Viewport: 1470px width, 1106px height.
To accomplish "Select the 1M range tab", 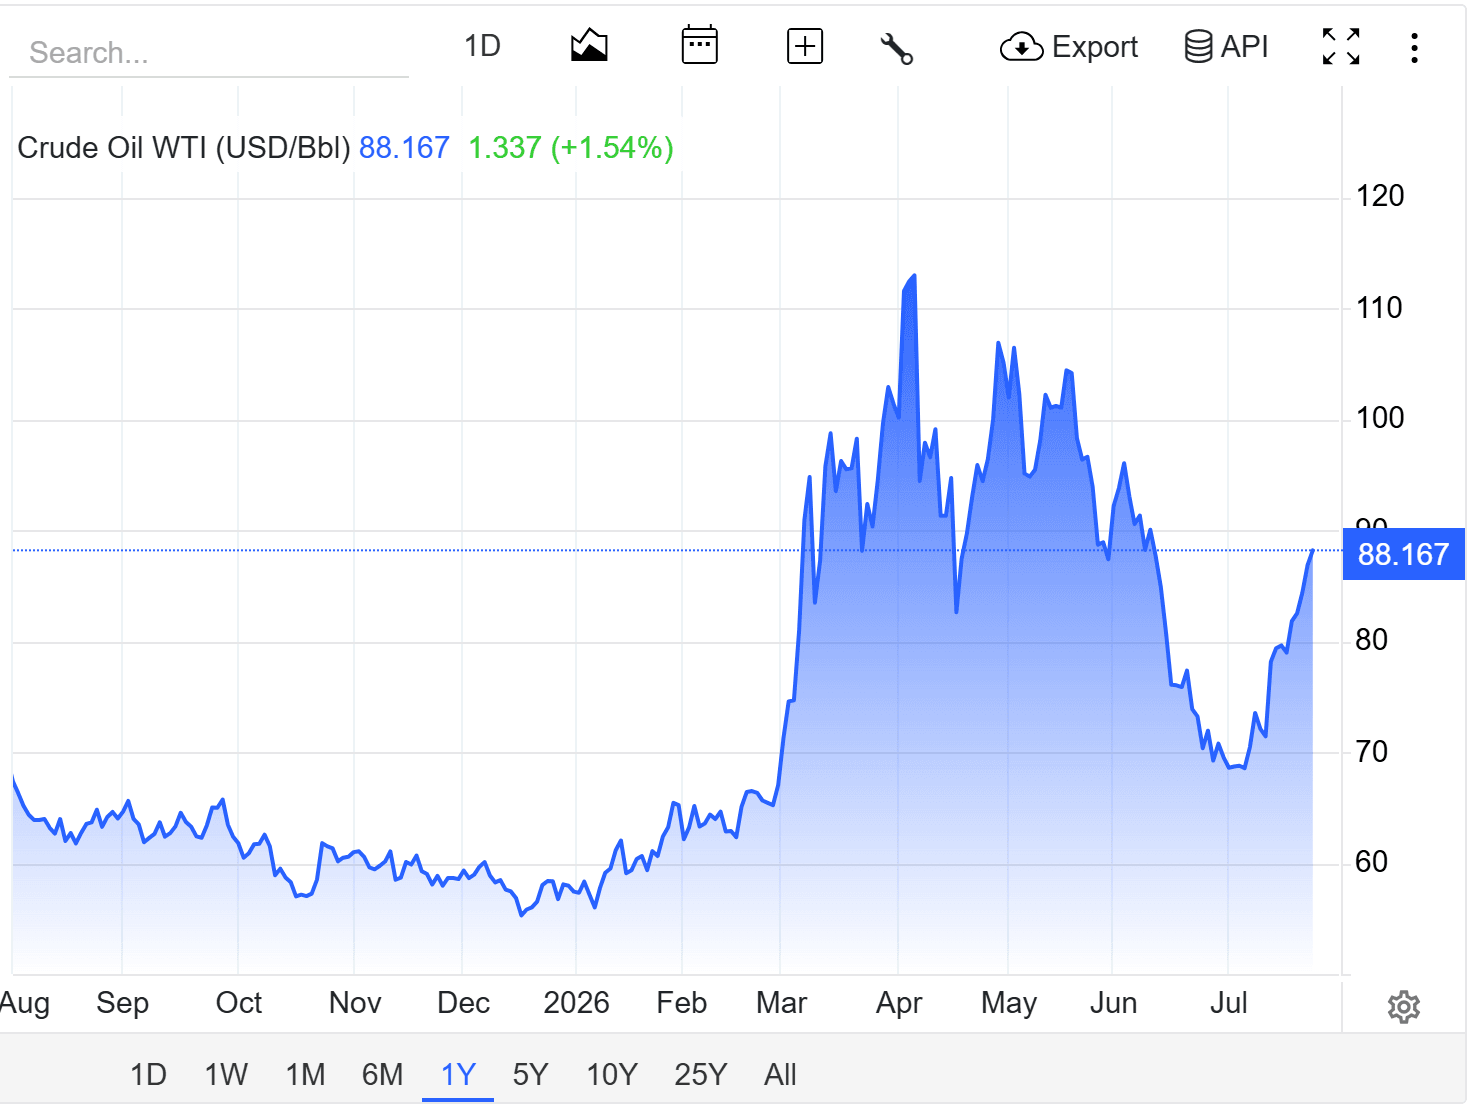I will [305, 1074].
